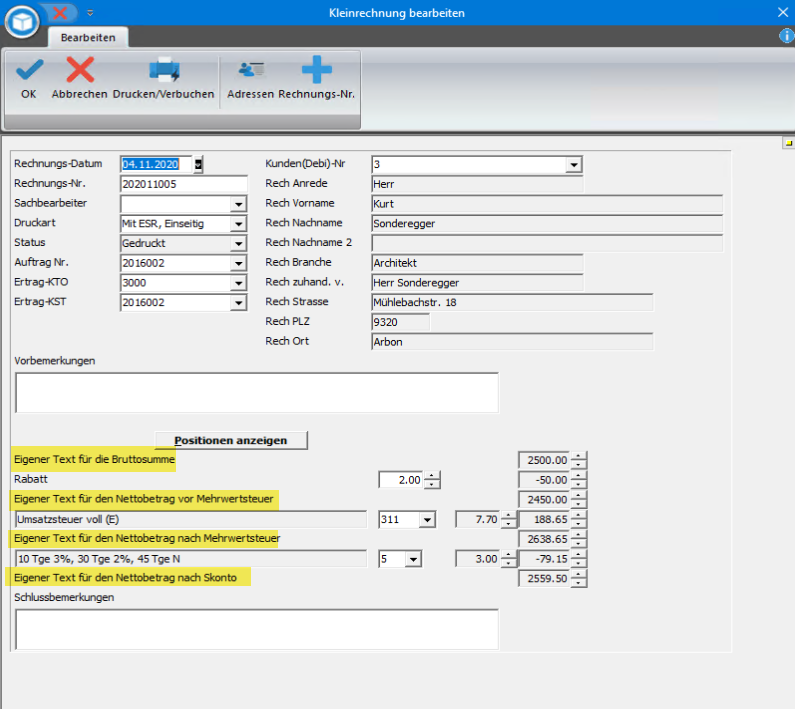Screen dimensions: 795x709
Task: Click the empty Rech Nachname 2 field
Action: [x=547, y=243]
